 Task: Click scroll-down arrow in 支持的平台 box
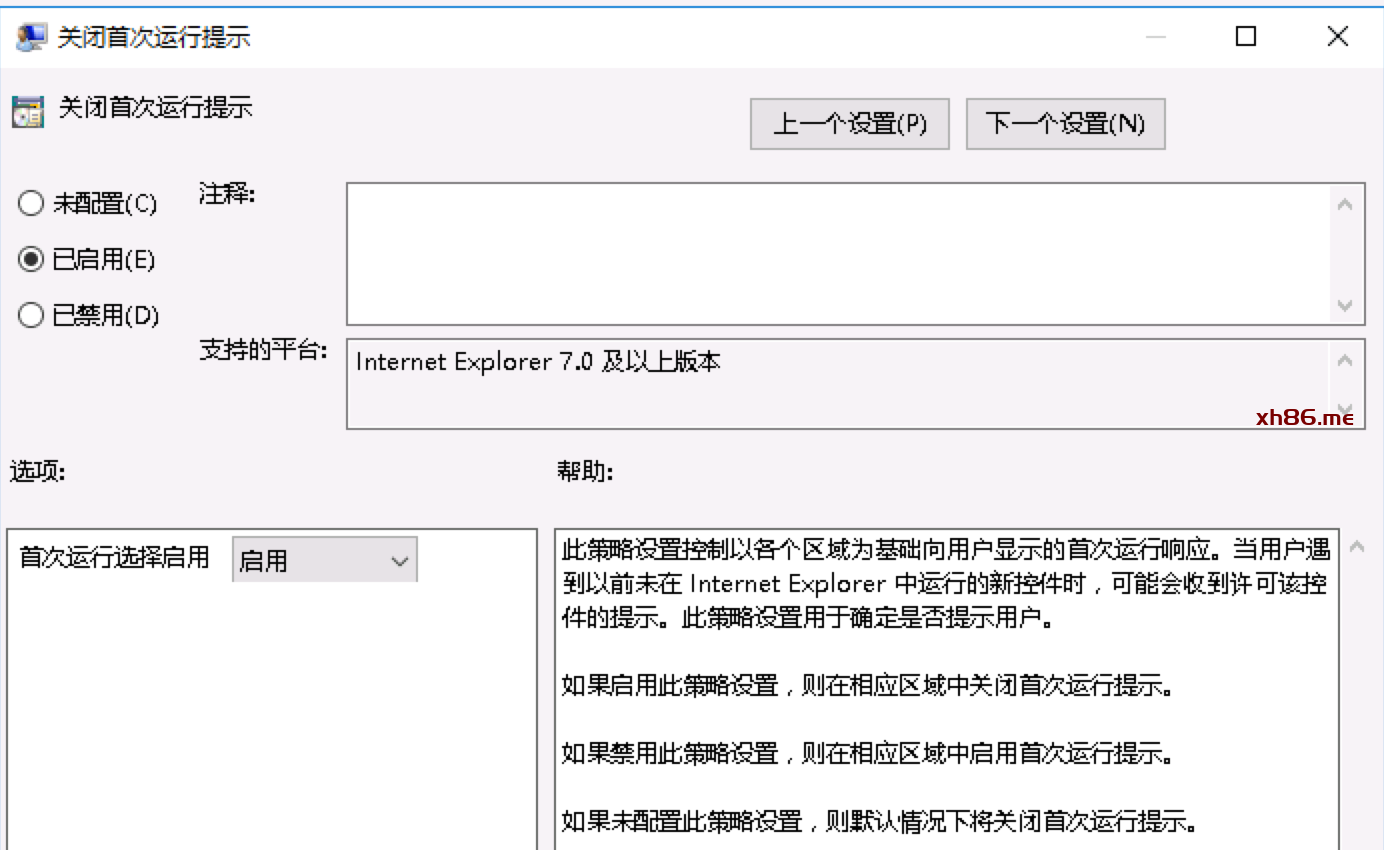(1345, 408)
